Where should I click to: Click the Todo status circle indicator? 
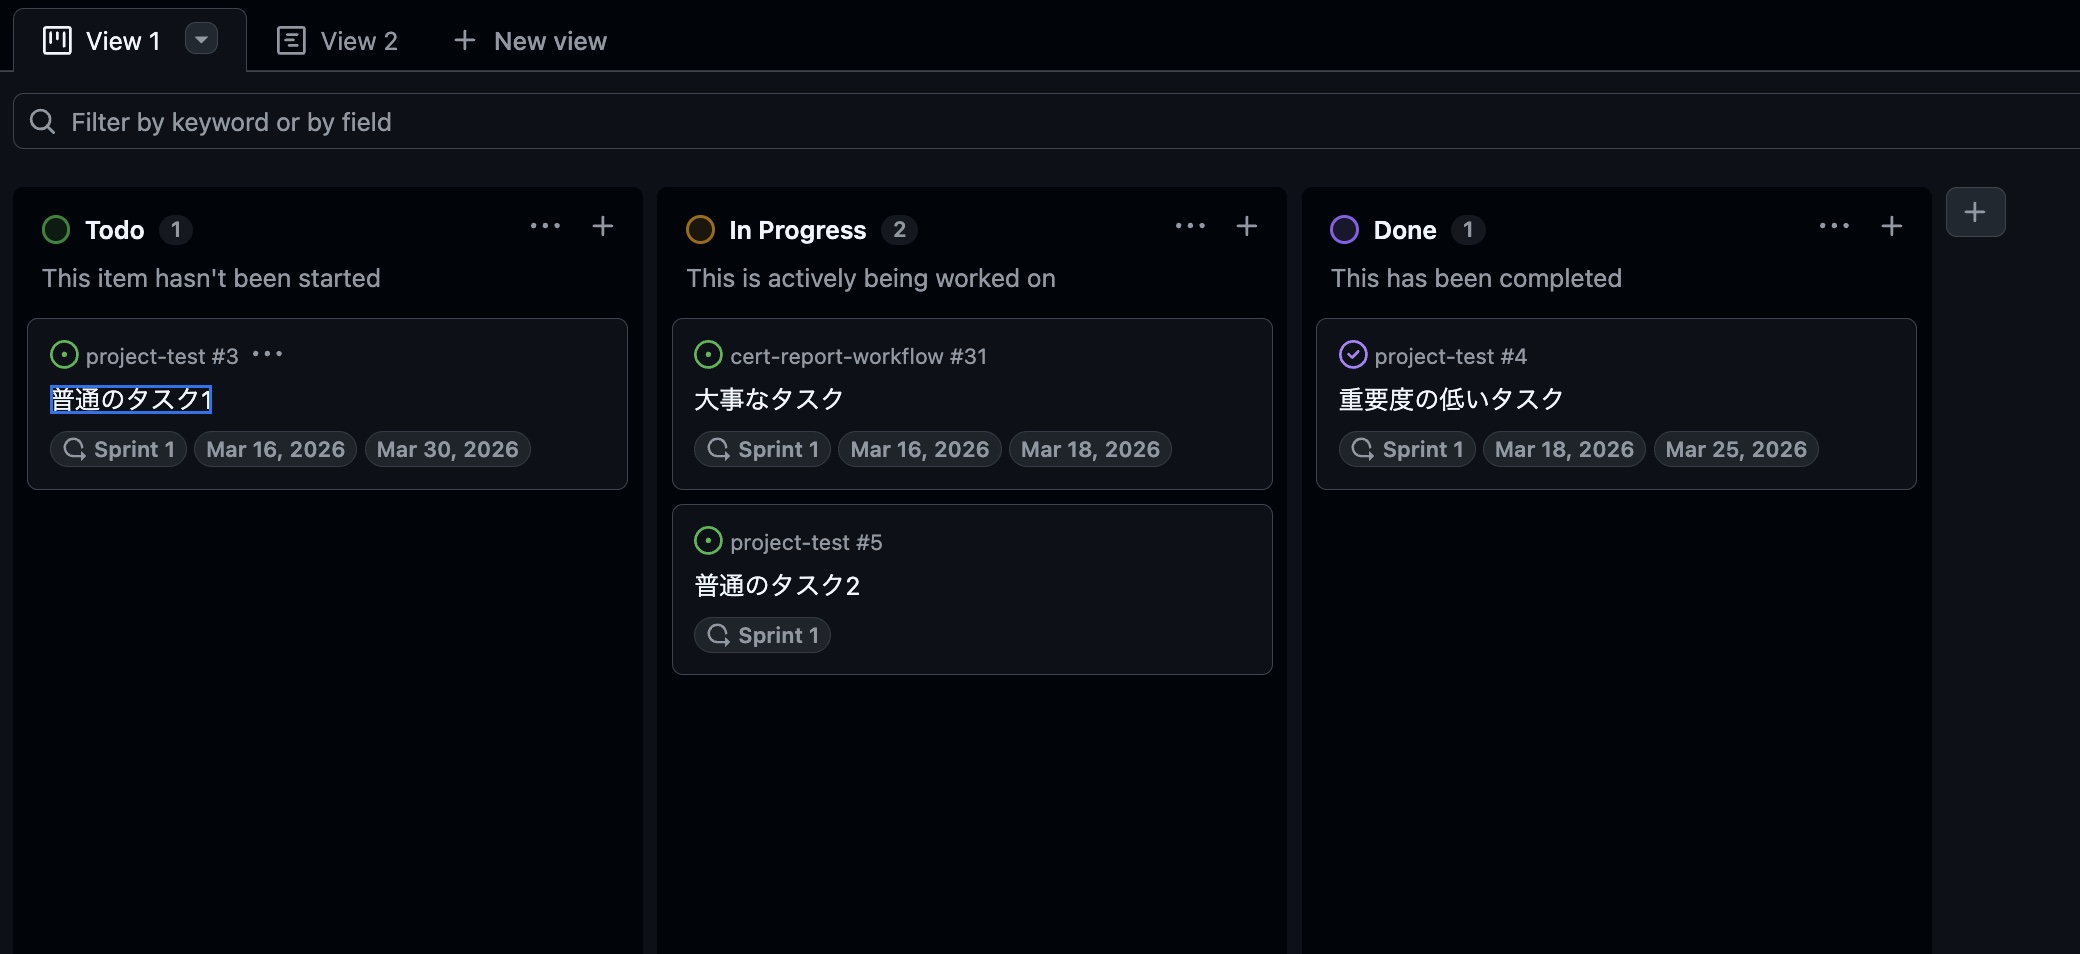pyautogui.click(x=56, y=230)
